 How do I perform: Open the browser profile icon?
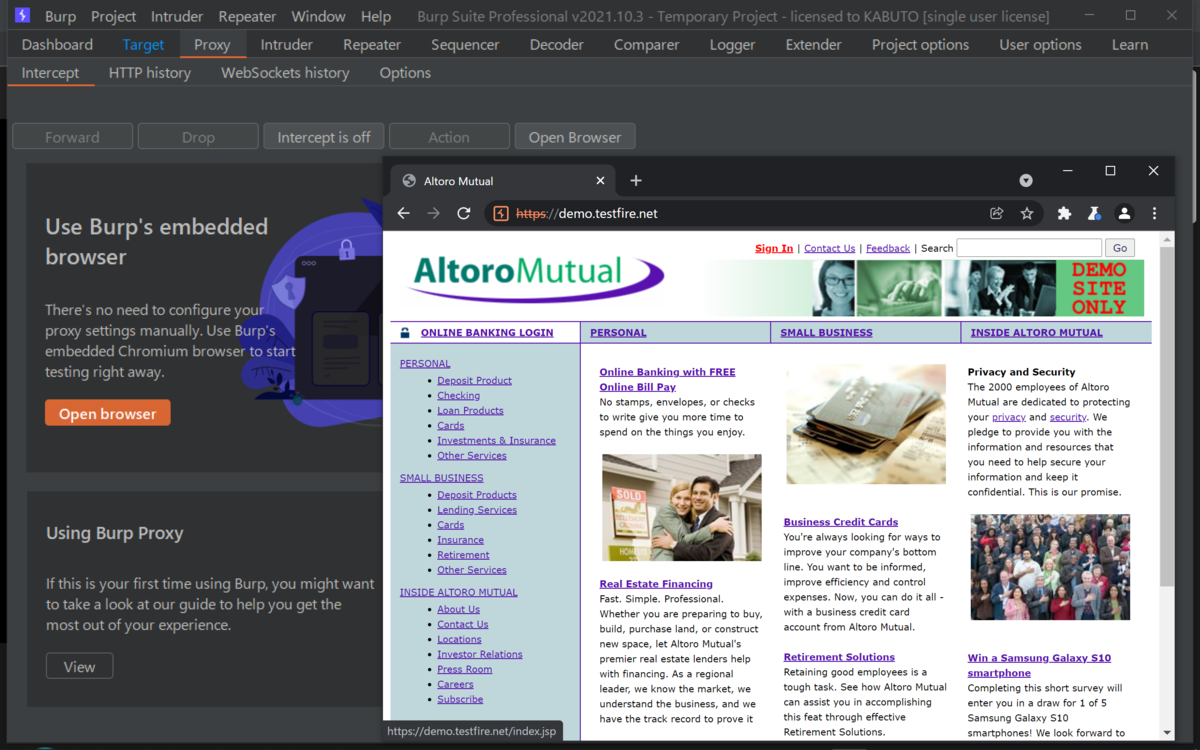[x=1124, y=213]
